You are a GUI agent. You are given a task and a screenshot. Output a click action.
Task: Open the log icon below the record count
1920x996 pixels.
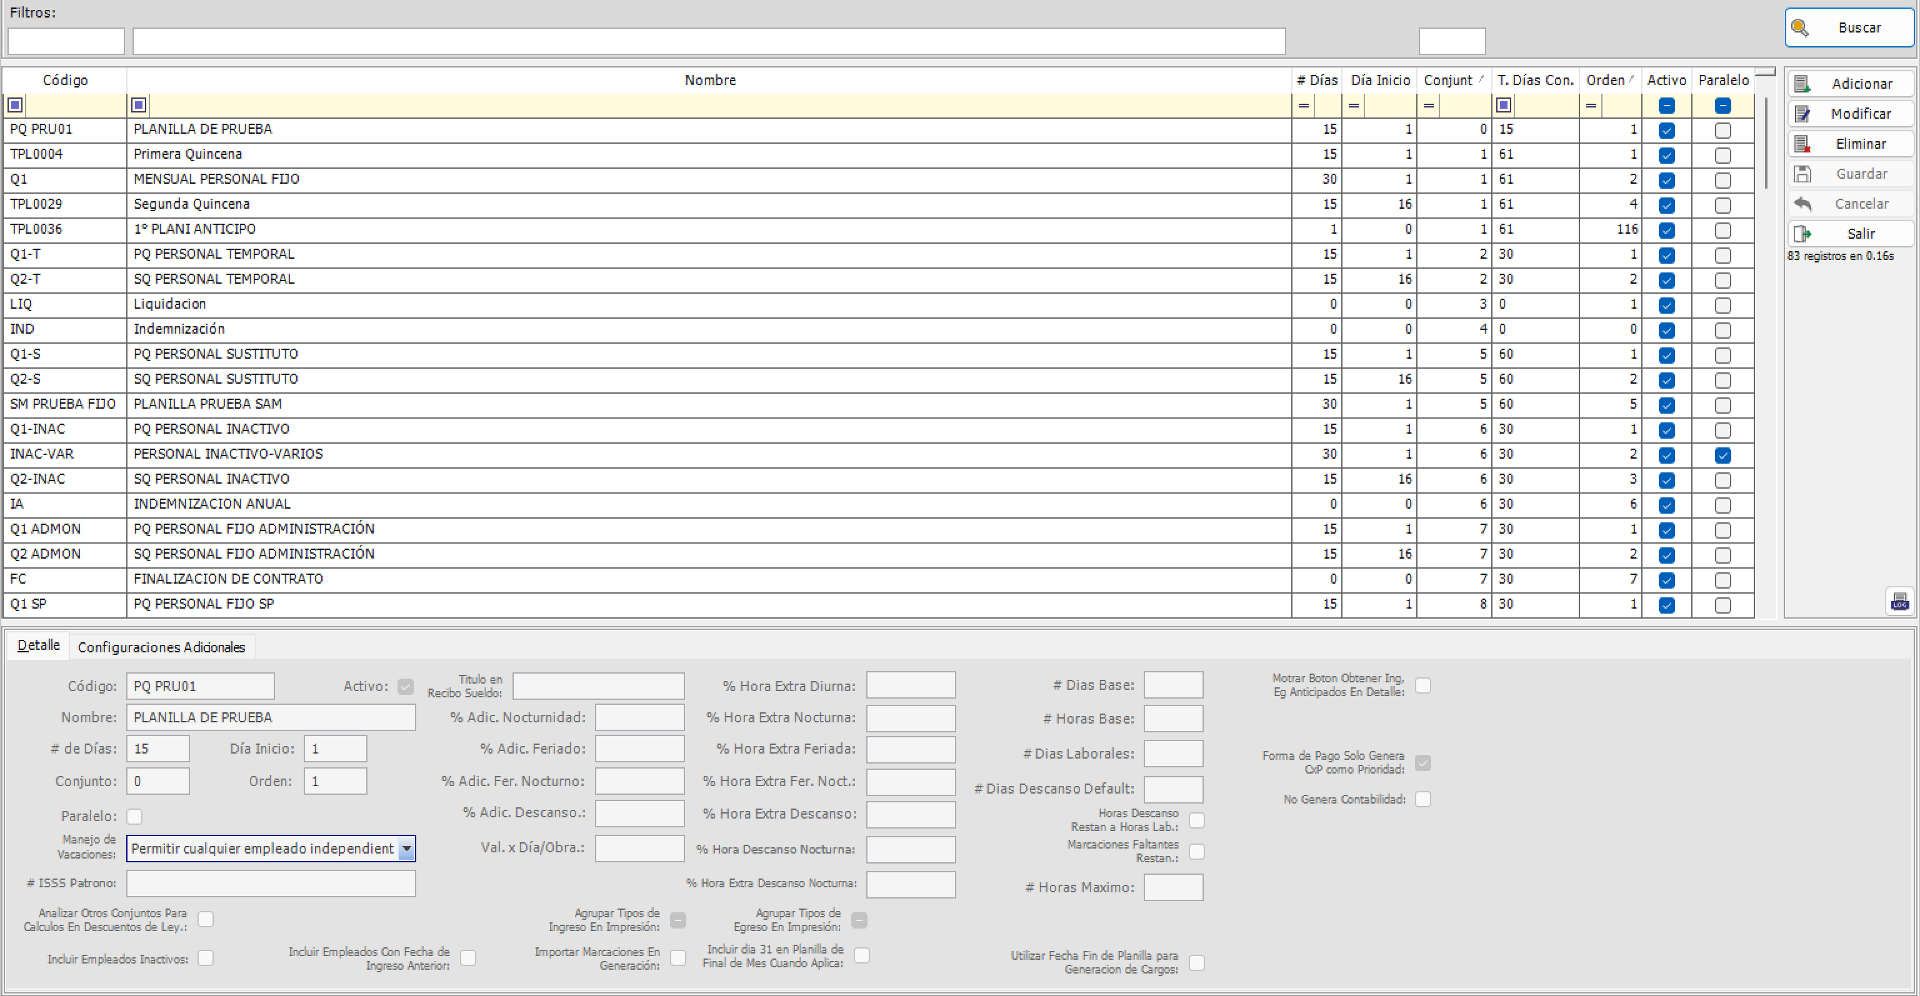[1899, 601]
